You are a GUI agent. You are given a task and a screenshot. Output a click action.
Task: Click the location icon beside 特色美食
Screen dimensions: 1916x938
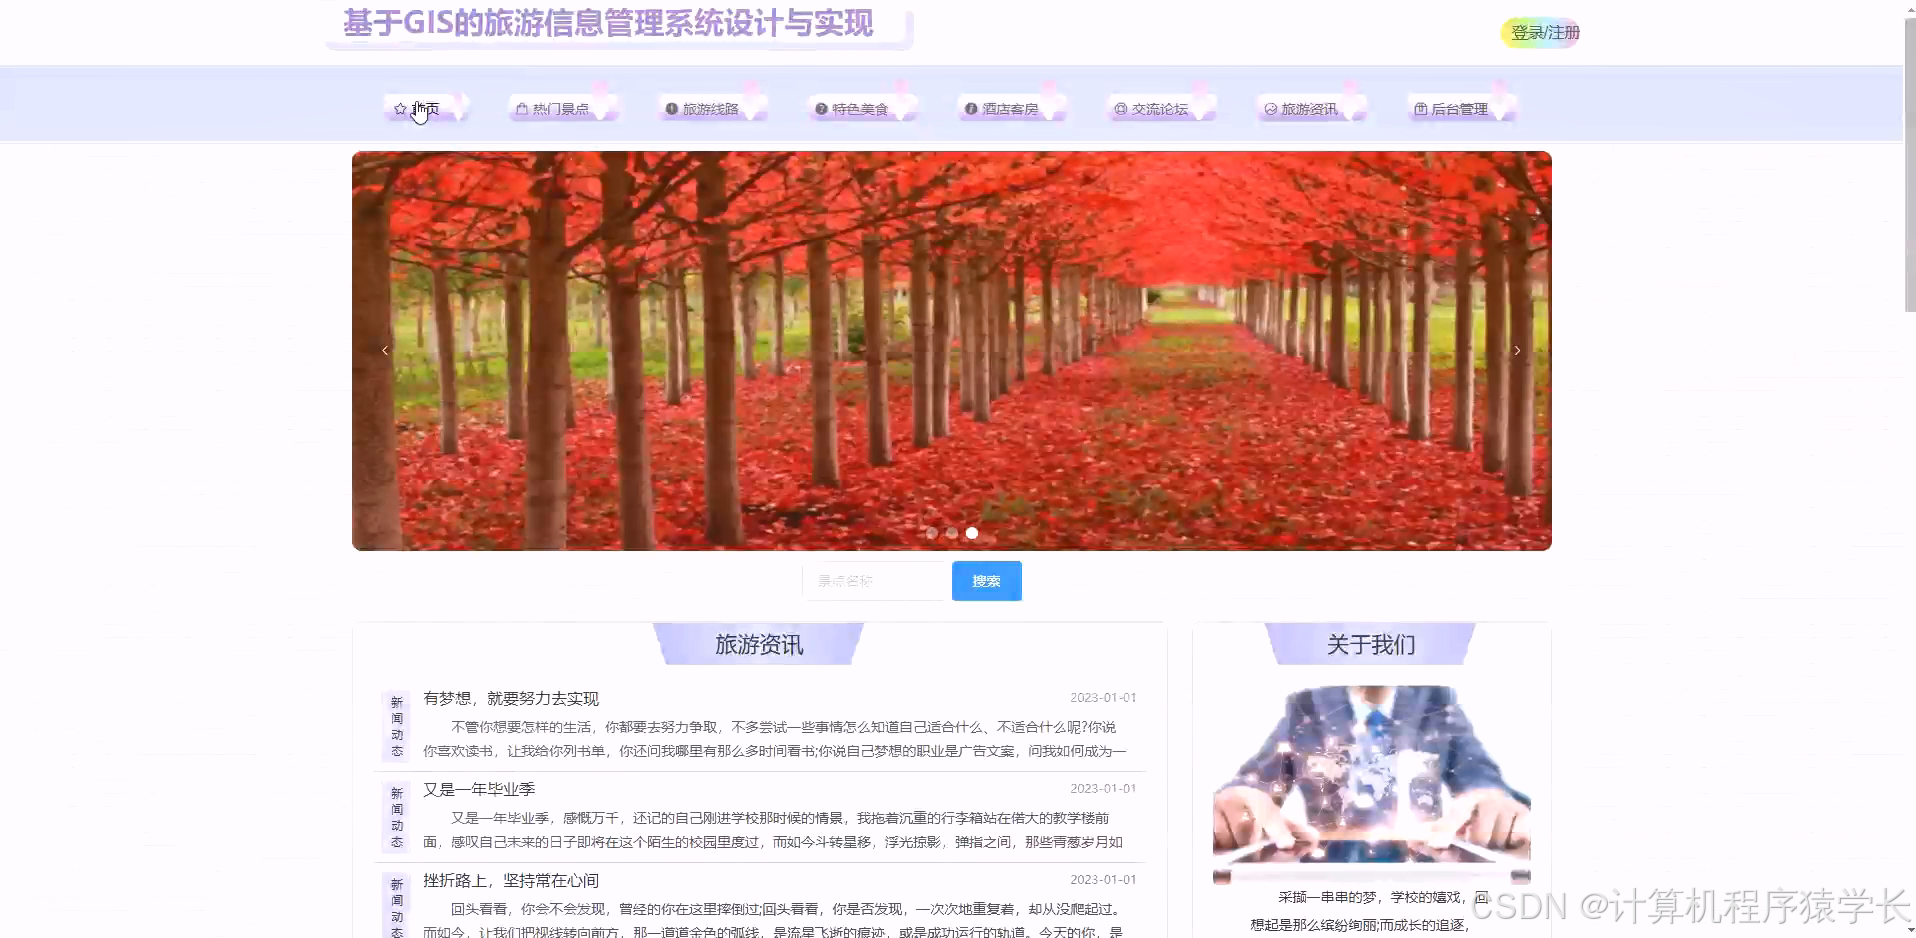(820, 109)
